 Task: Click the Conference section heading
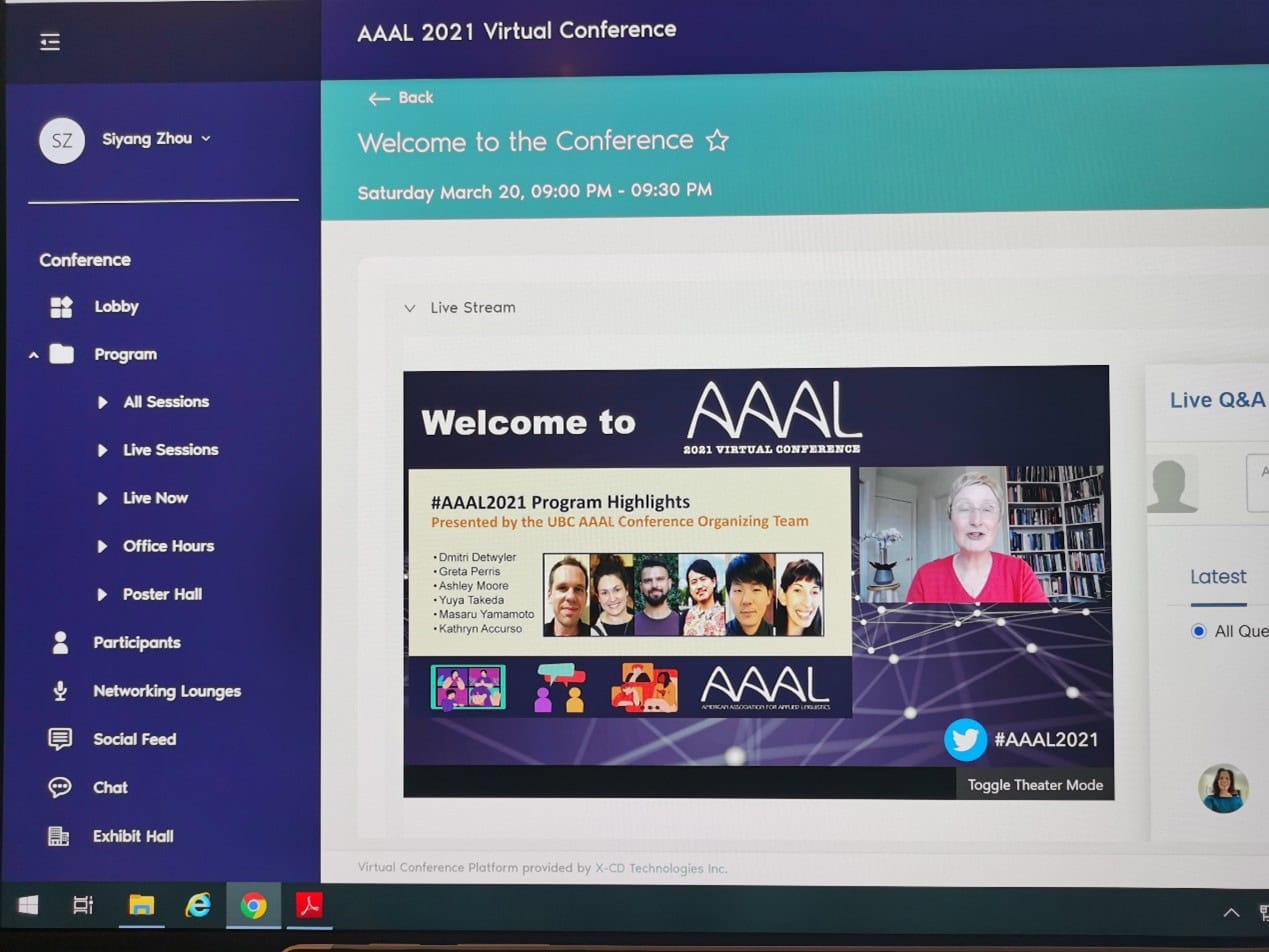click(85, 260)
